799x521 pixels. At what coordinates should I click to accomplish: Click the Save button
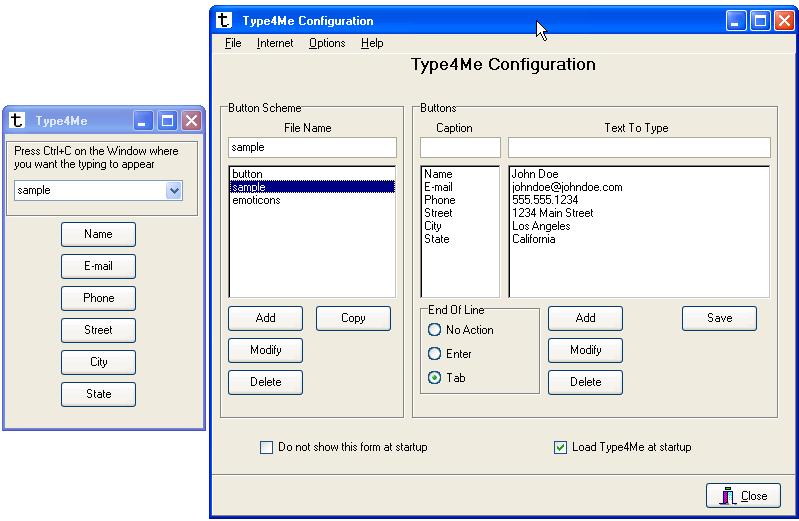coord(720,318)
